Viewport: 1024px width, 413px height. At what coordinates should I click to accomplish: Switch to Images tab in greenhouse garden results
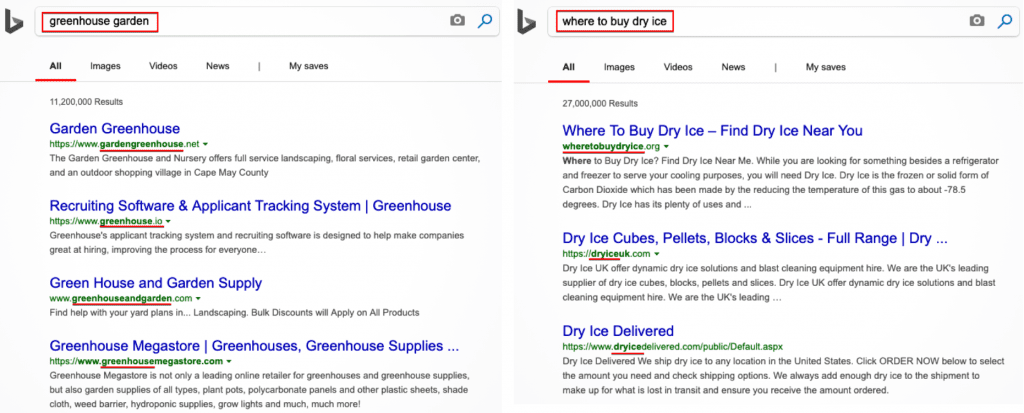[x=105, y=66]
